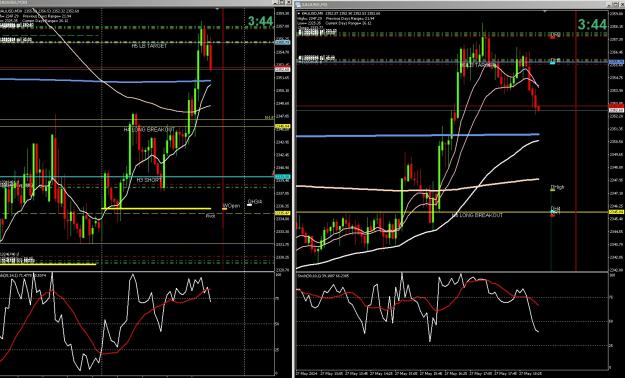Click the 27 May 2024 date label on right time axis
The height and width of the screenshot is (378, 625).
(x=306, y=374)
